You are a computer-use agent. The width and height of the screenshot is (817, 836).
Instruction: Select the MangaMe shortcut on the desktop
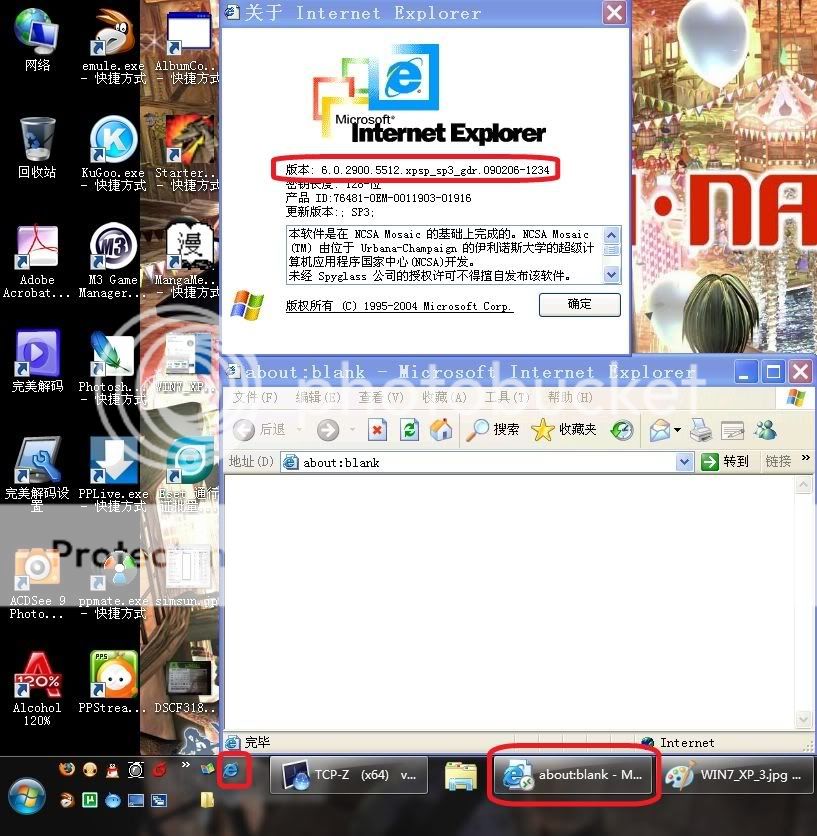(188, 261)
